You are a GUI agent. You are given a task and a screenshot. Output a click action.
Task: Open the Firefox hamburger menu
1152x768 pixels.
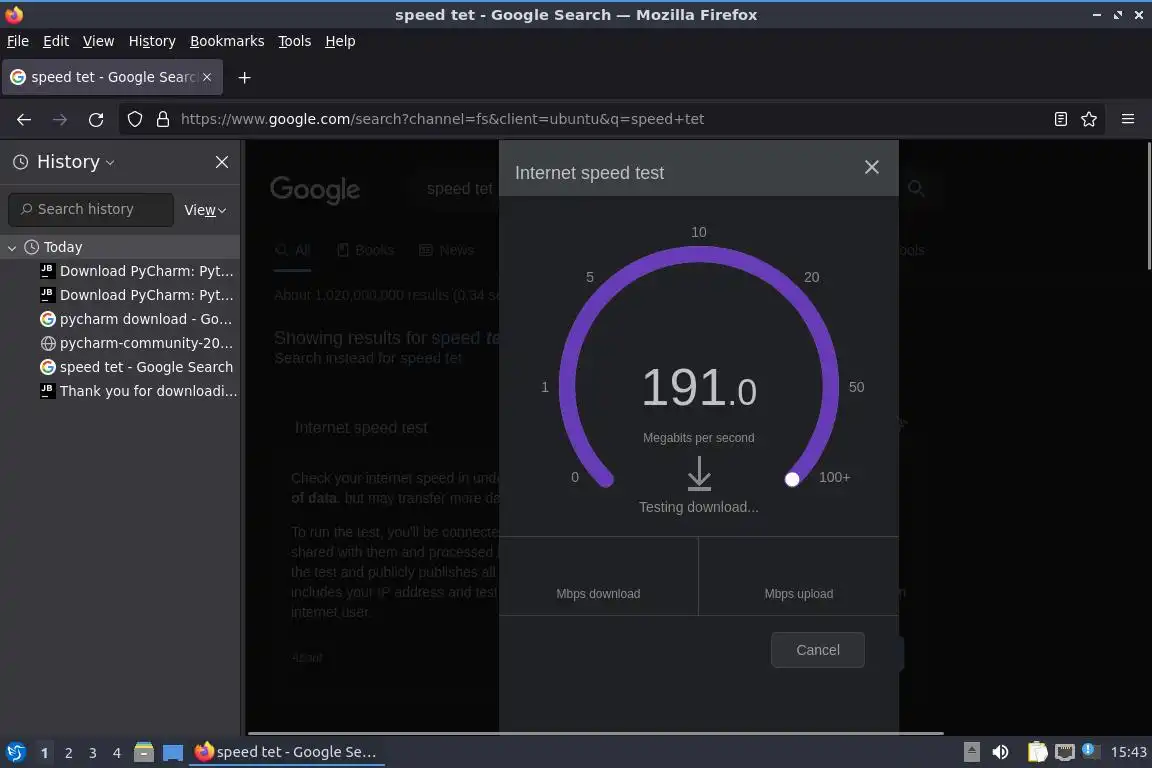click(1128, 119)
